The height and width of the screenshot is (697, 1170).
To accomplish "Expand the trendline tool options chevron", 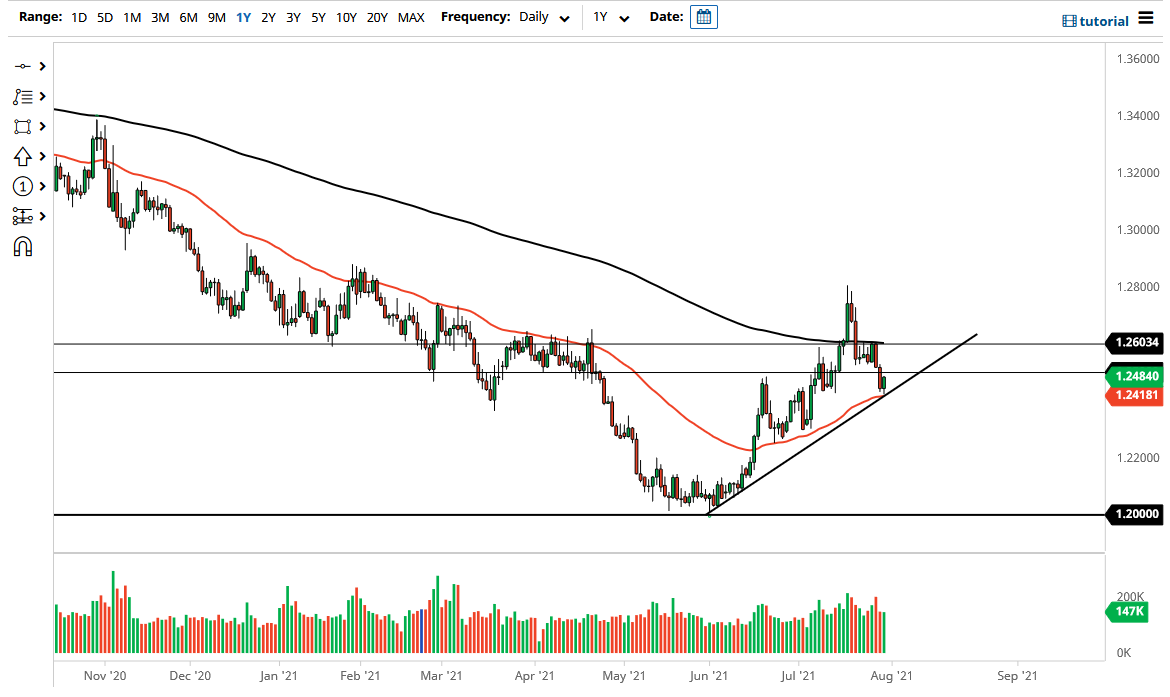I will tap(42, 65).
